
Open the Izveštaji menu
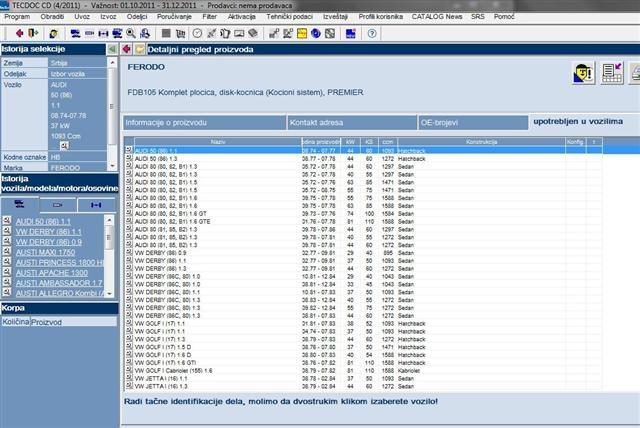pyautogui.click(x=336, y=17)
